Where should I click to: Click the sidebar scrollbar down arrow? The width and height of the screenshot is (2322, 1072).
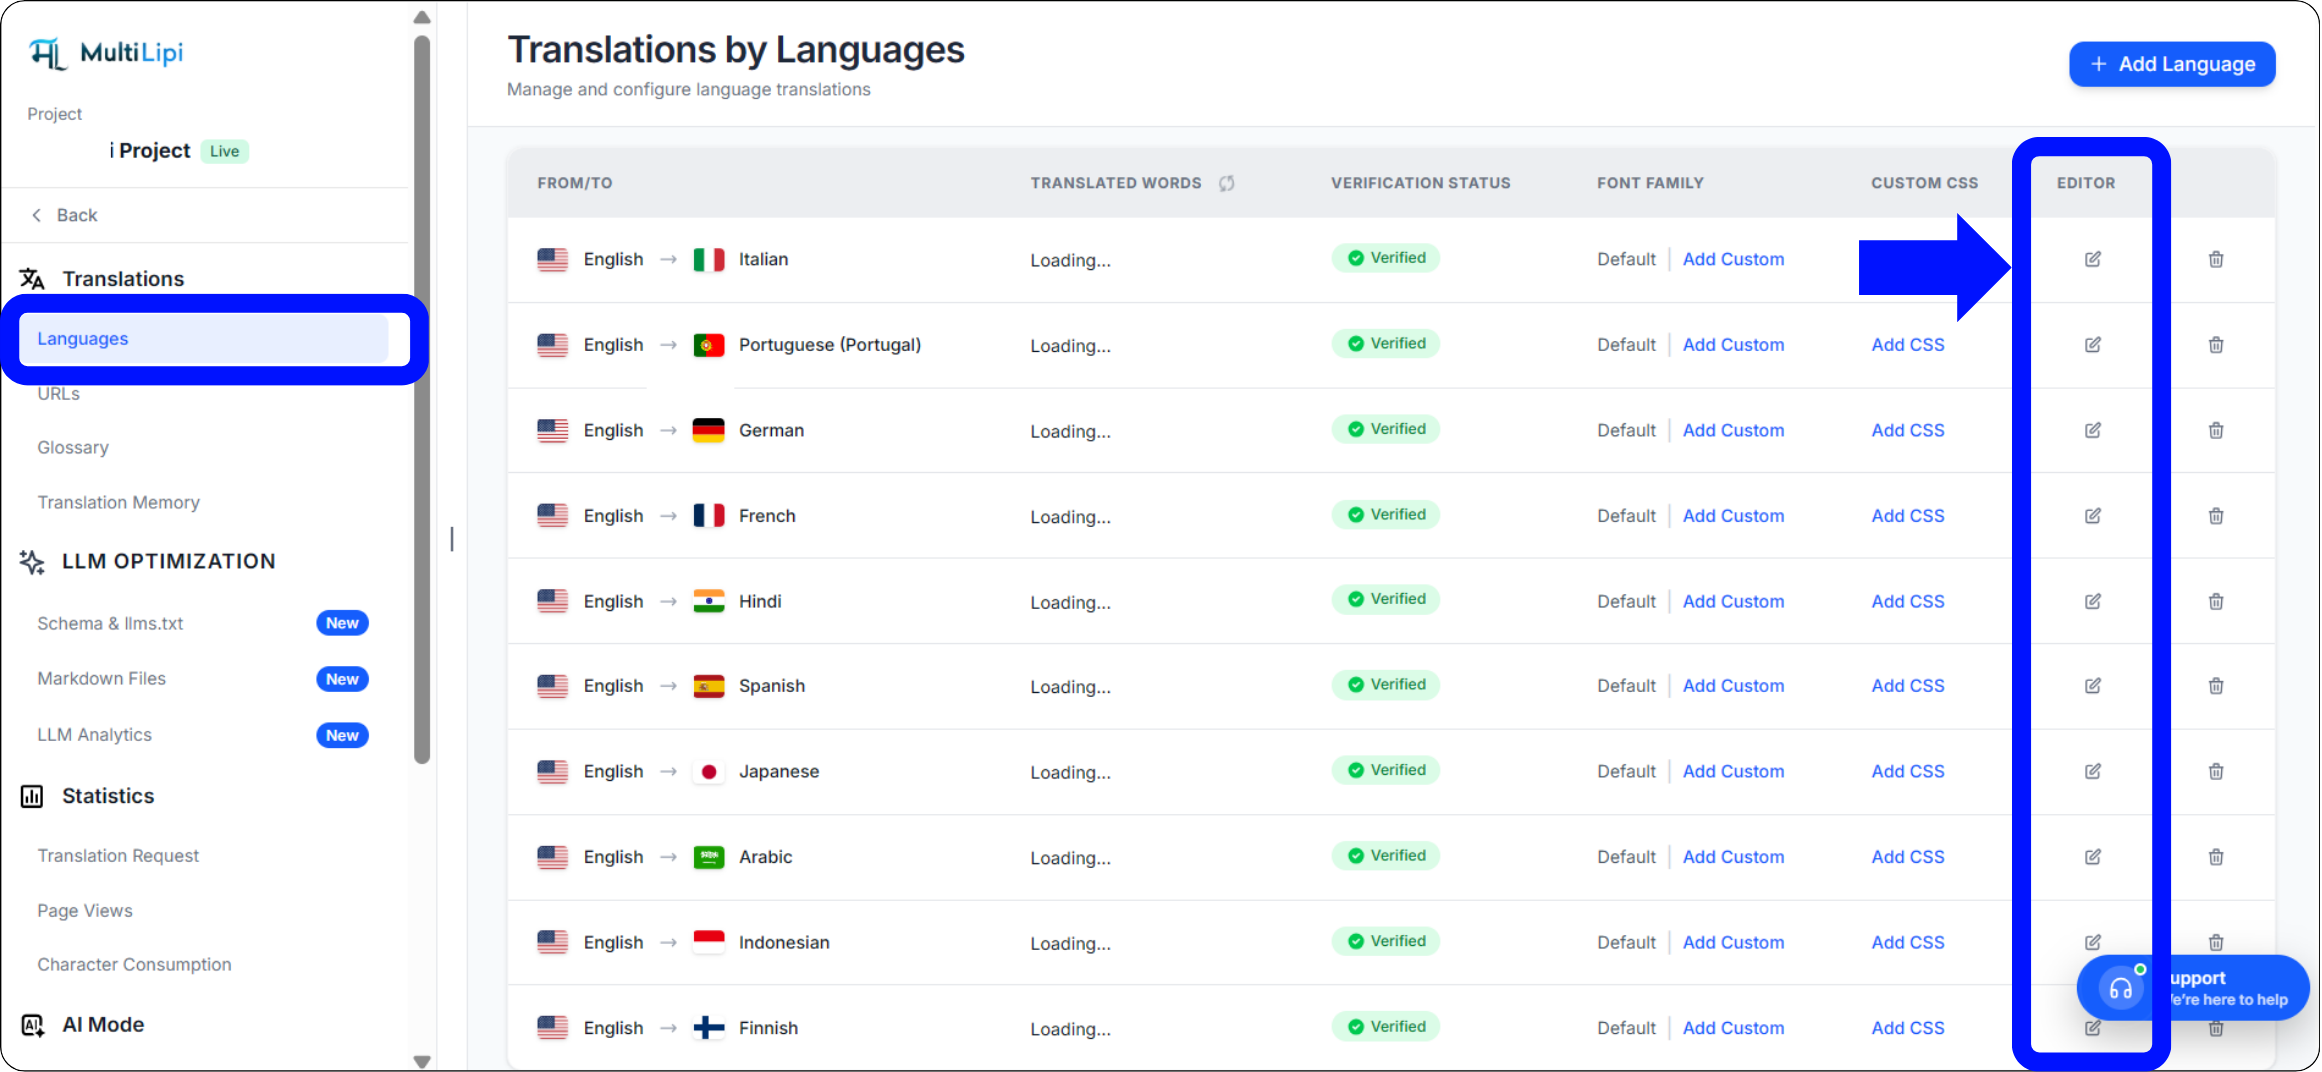pyautogui.click(x=422, y=1061)
